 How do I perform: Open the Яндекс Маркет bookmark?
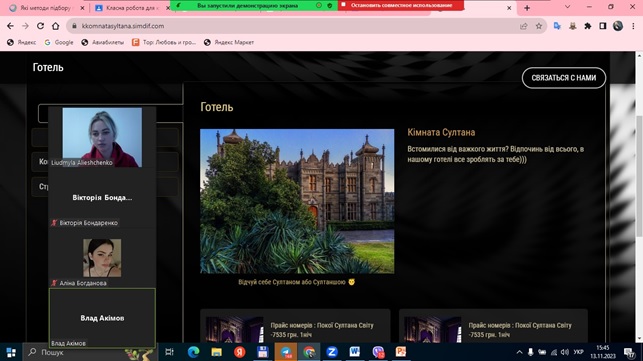coord(229,42)
